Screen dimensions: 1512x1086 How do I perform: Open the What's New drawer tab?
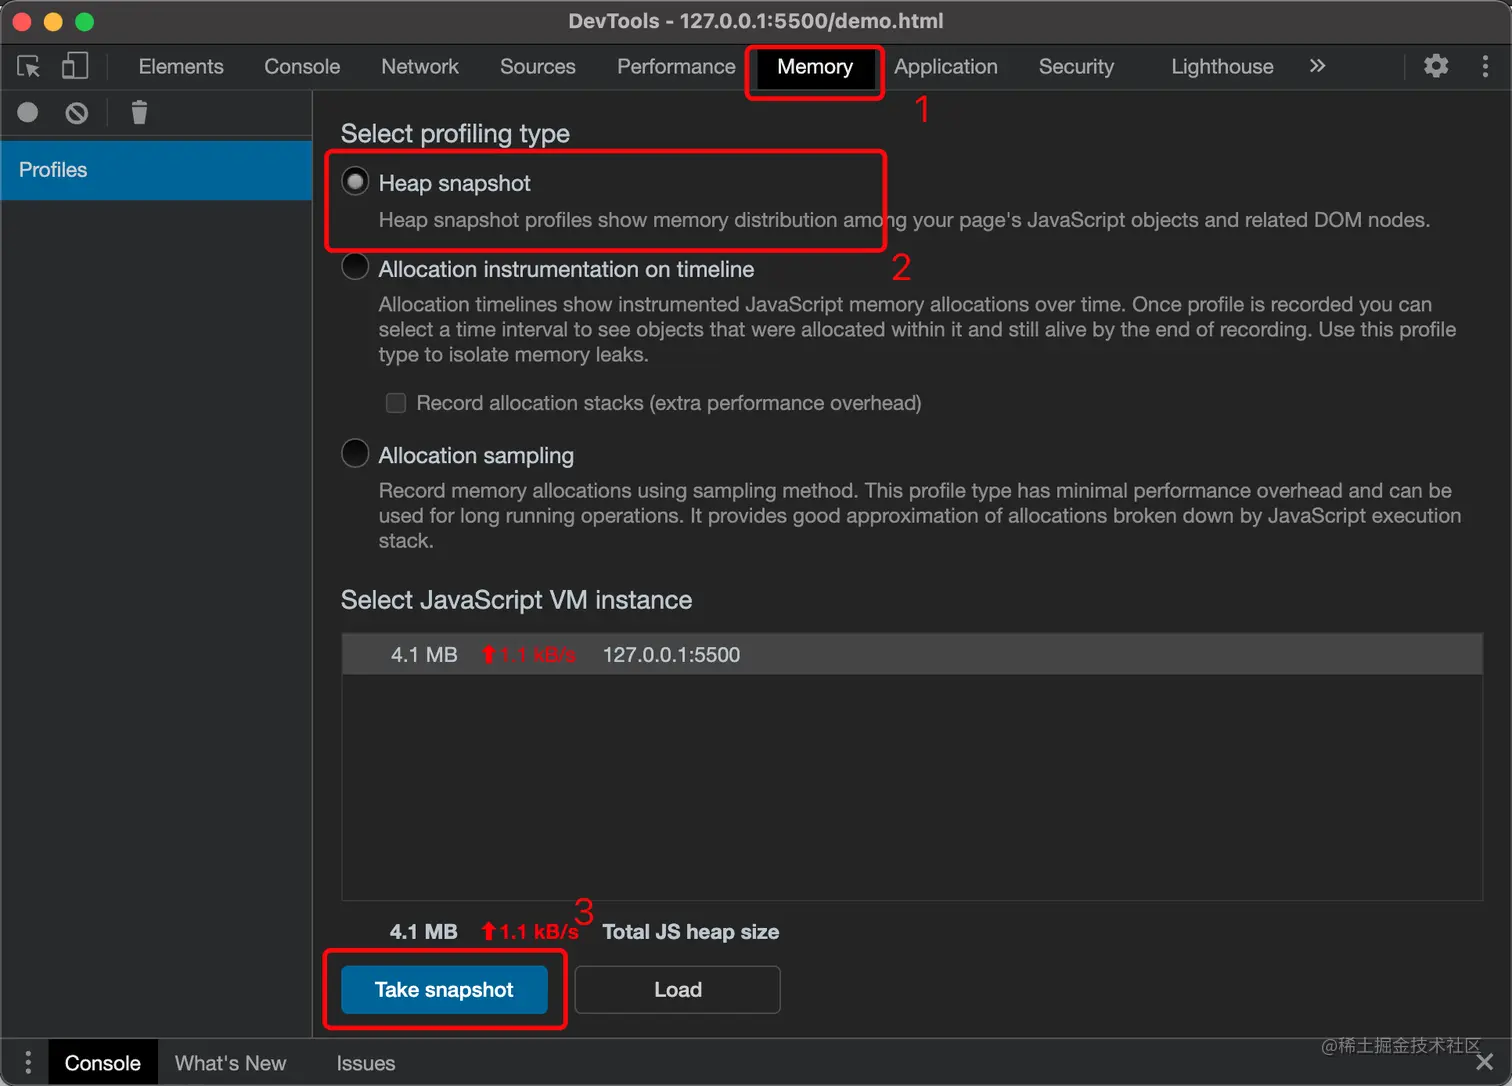(230, 1063)
